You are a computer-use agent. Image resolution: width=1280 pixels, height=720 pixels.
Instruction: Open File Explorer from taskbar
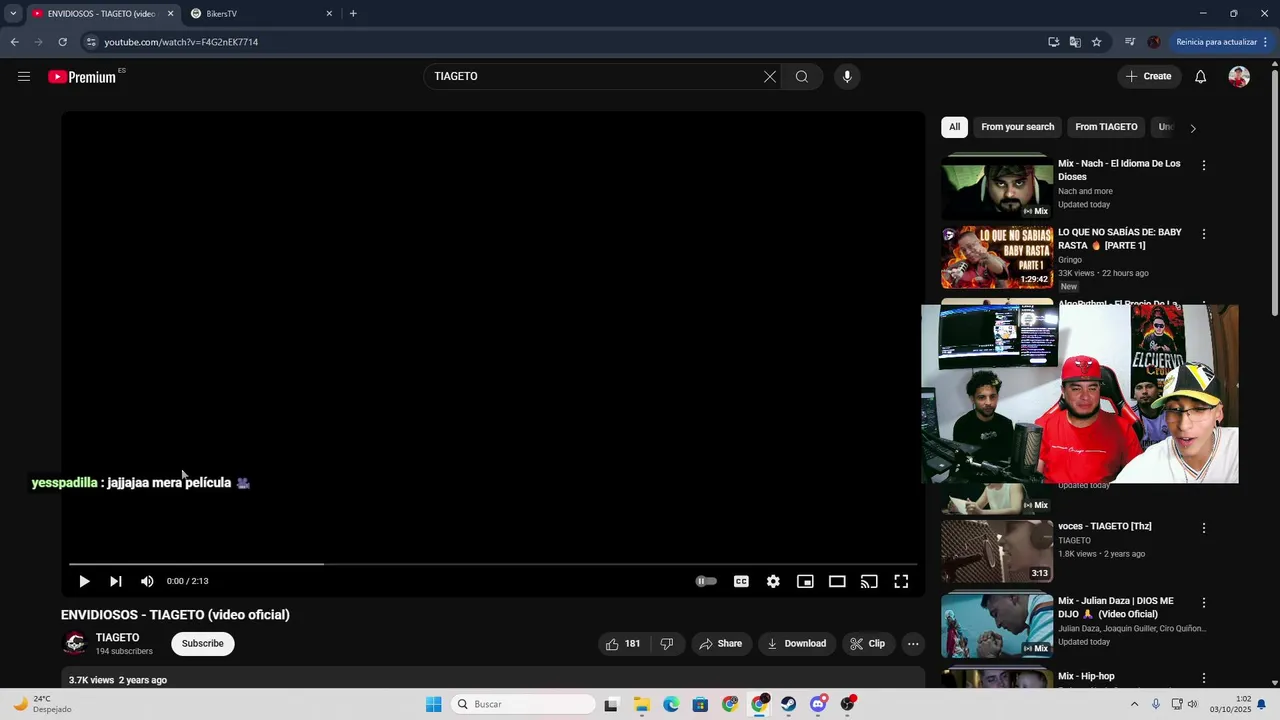click(642, 704)
